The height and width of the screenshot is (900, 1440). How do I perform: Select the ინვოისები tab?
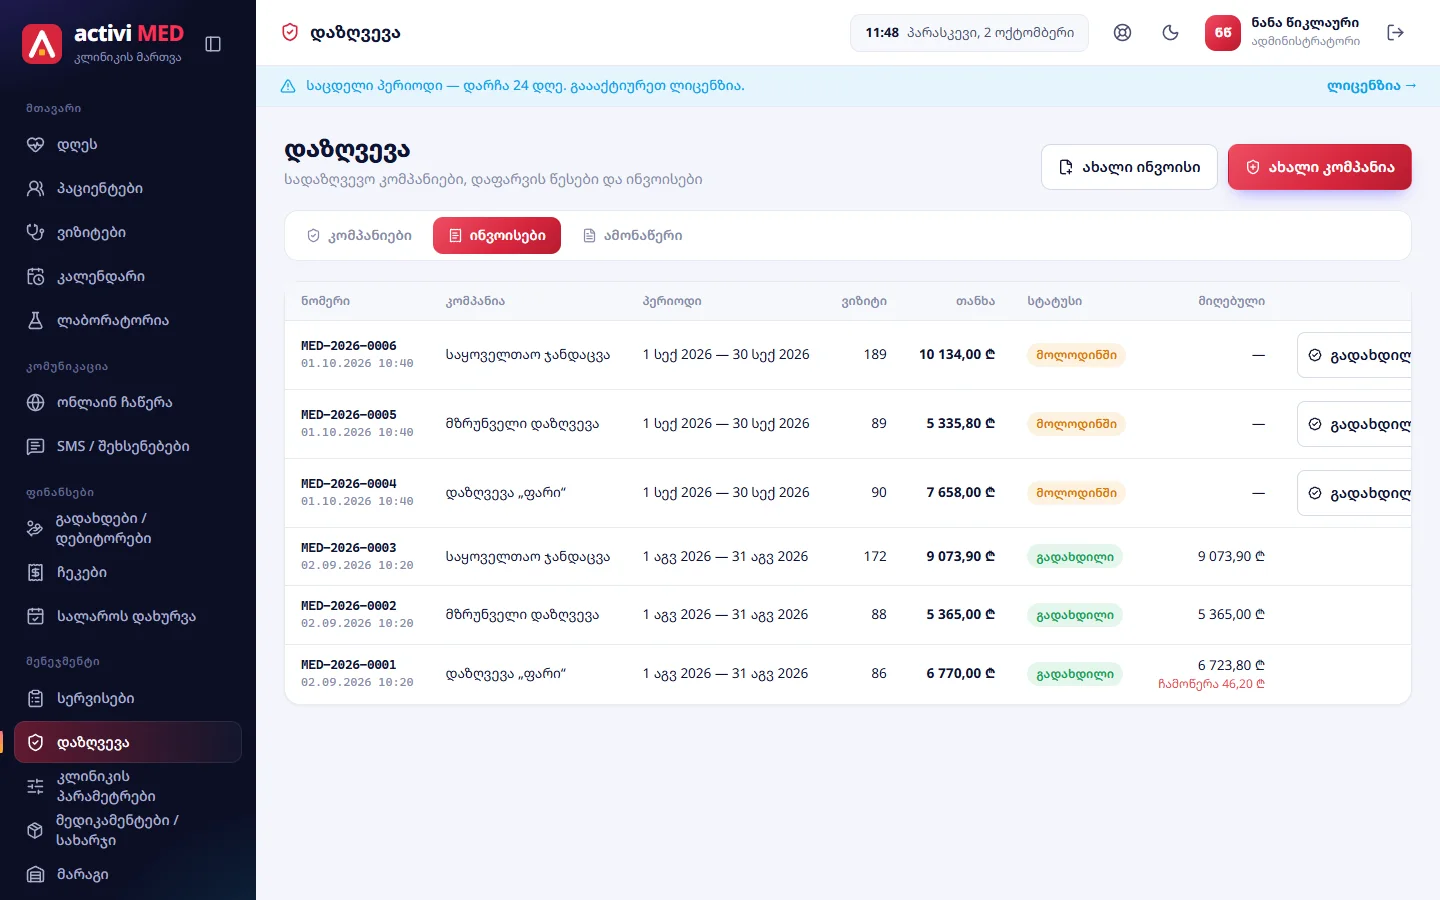click(497, 236)
